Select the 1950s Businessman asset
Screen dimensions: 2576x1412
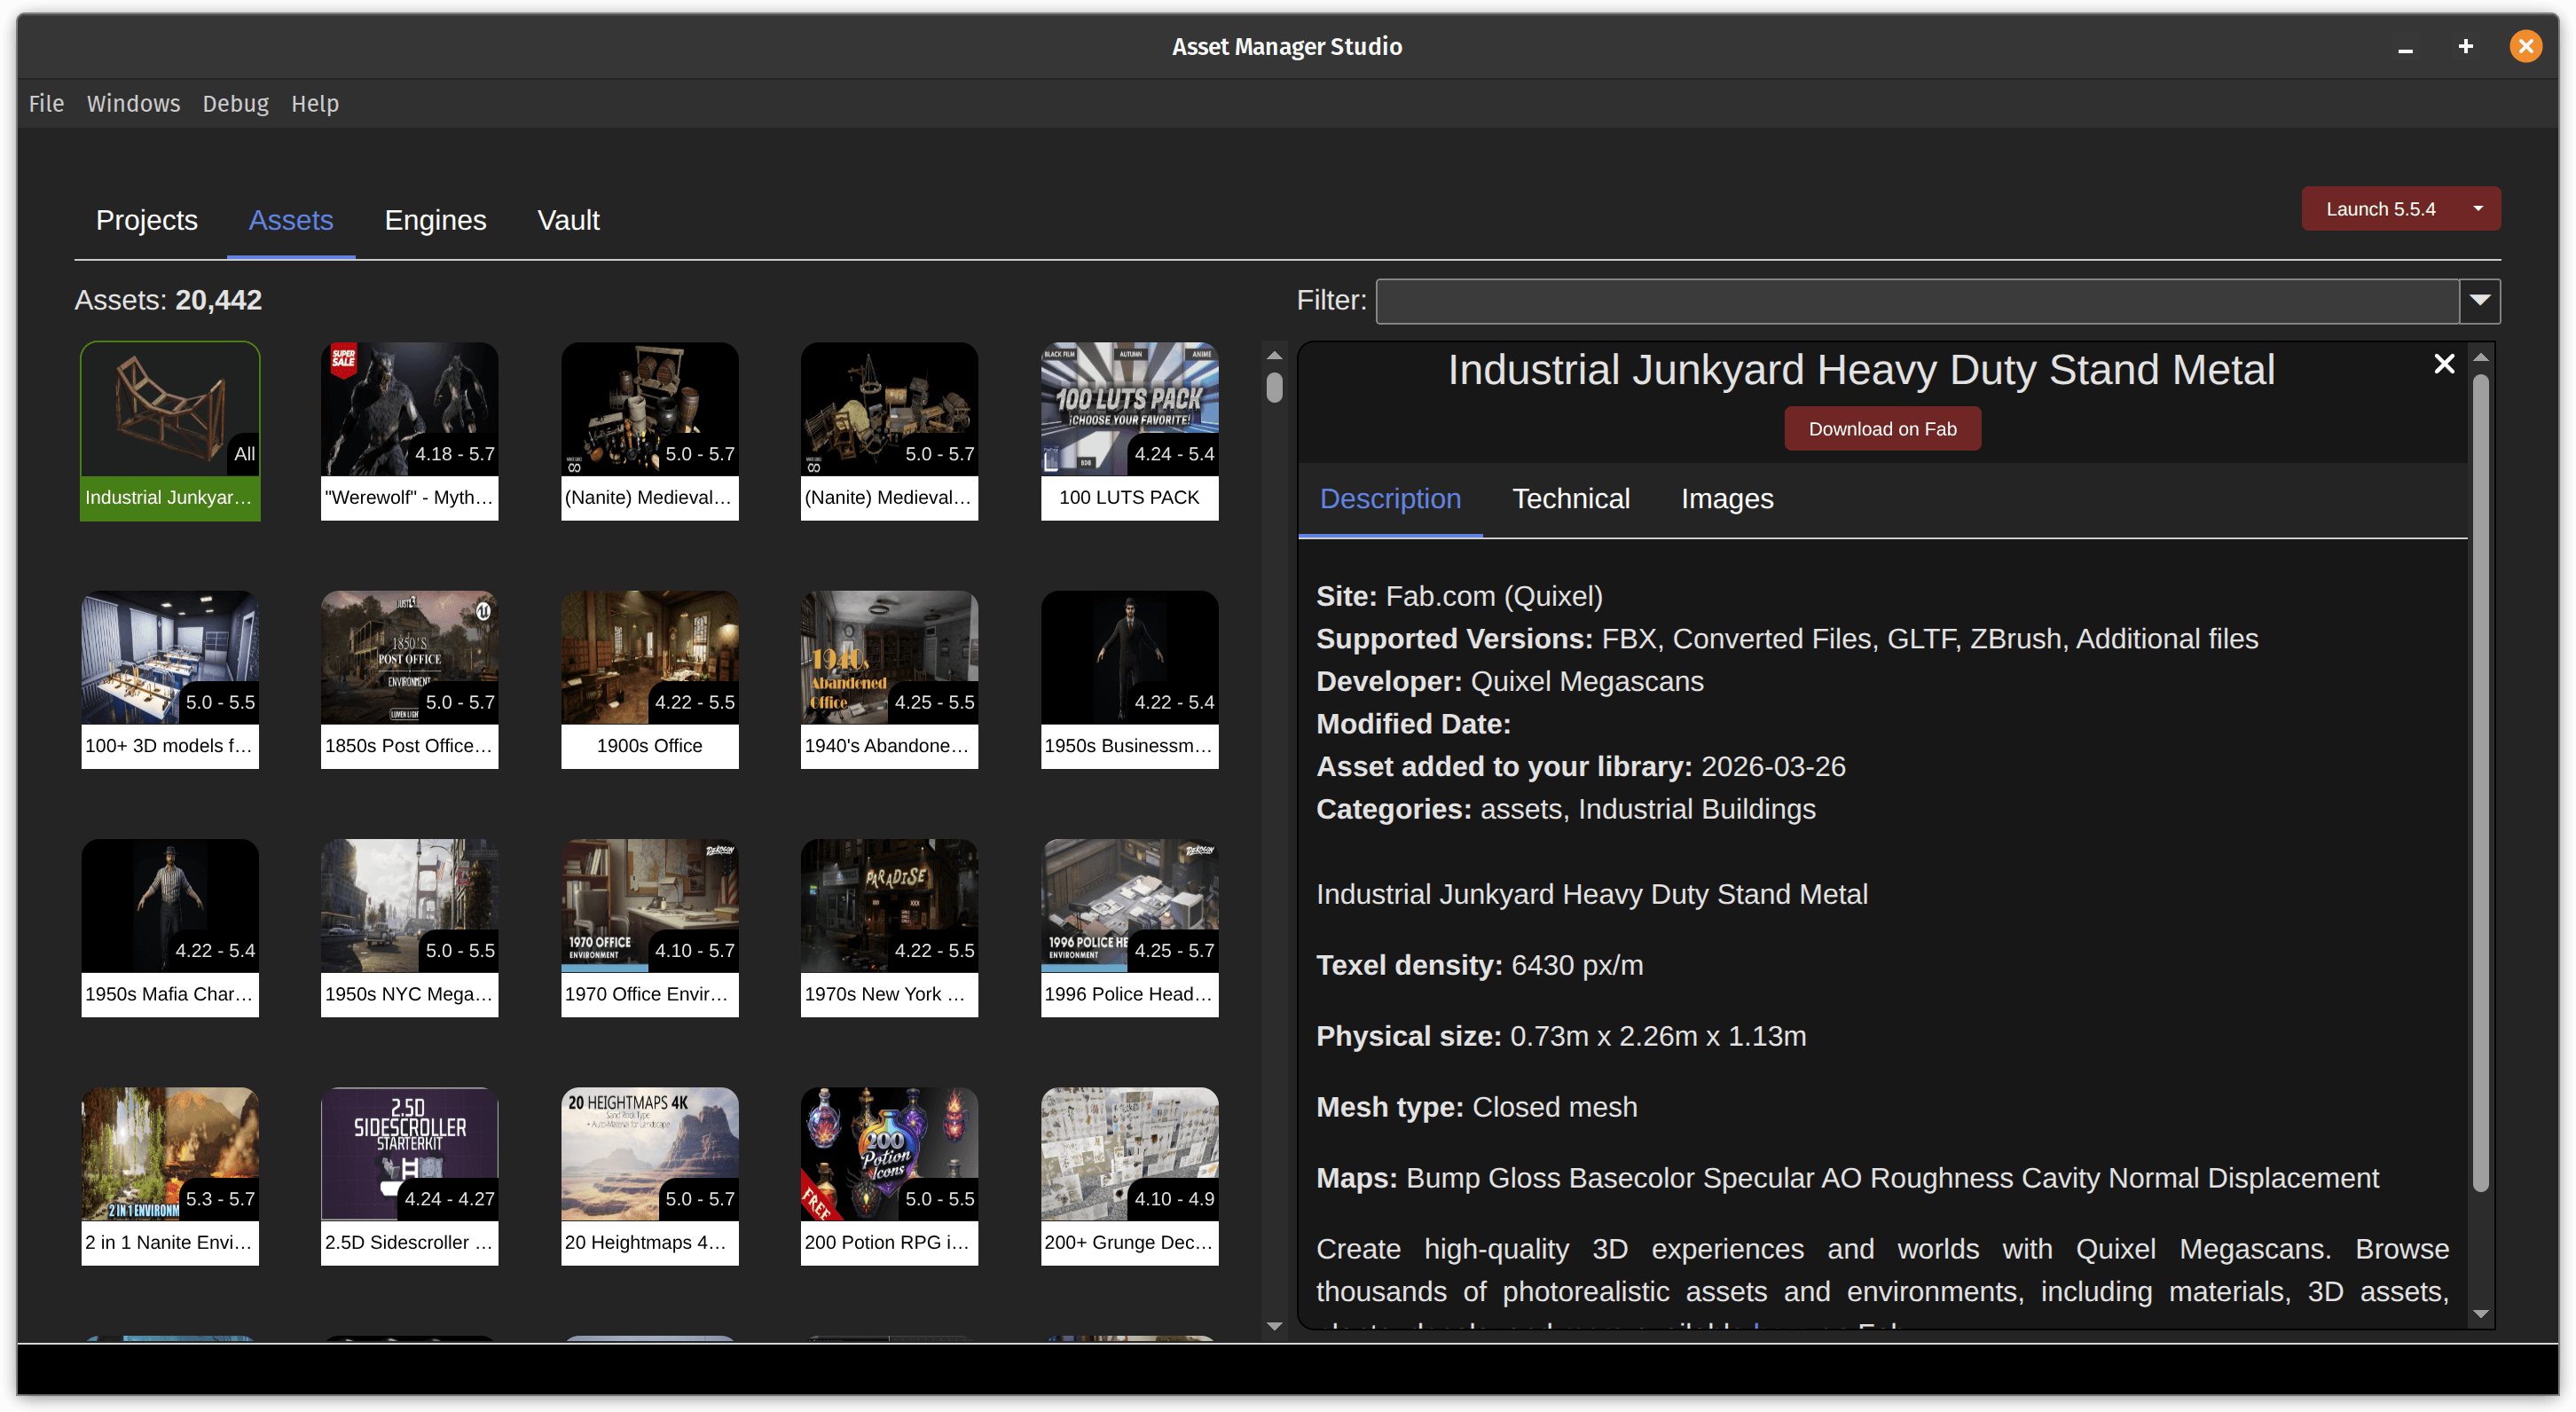[x=1129, y=679]
